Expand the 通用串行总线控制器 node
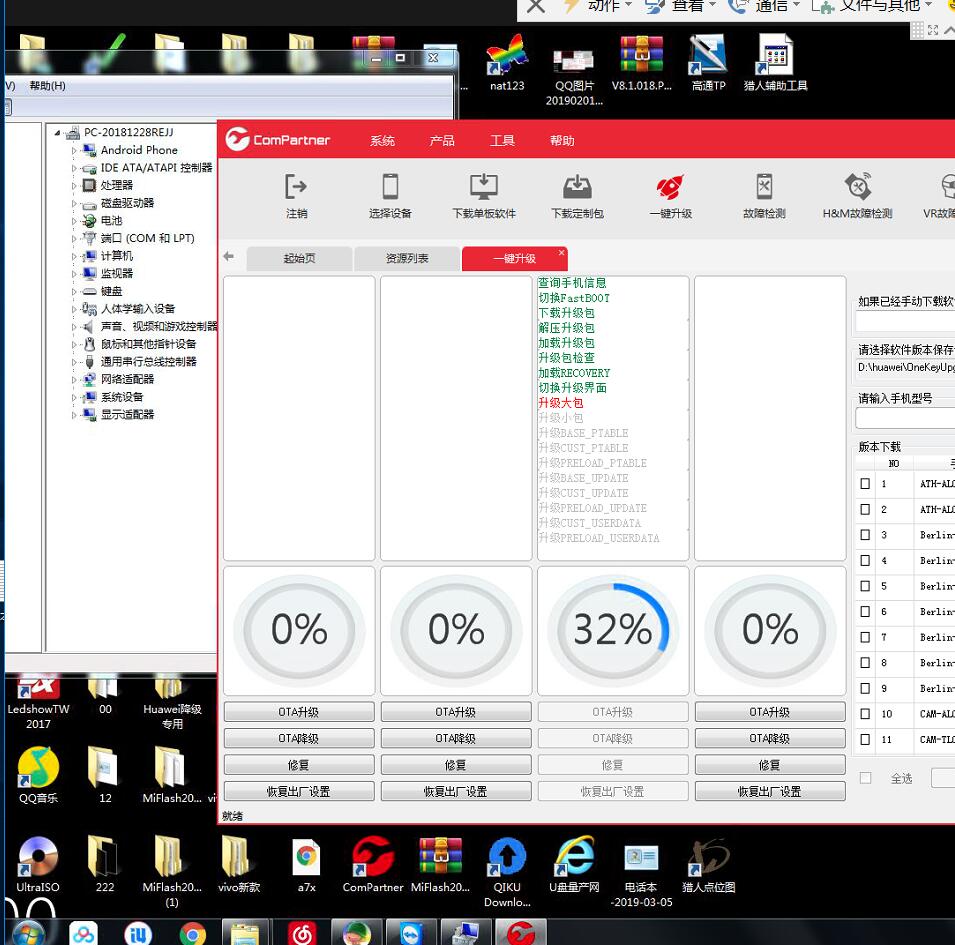This screenshot has width=955, height=945. pyautogui.click(x=74, y=362)
